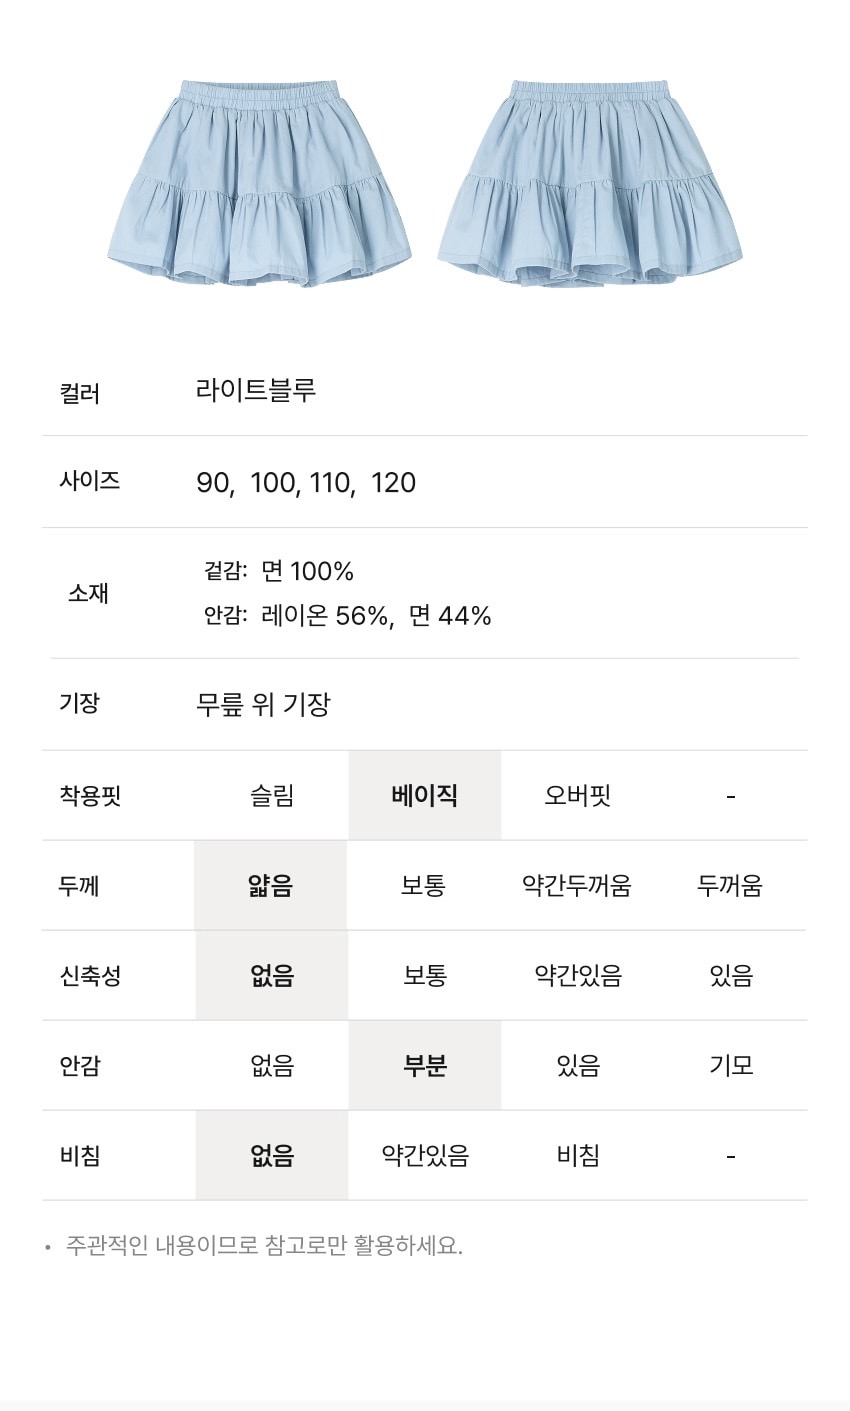The image size is (850, 1411).
Task: Click the 레이온 56%, 면 44% lining text
Action: [x=376, y=616]
